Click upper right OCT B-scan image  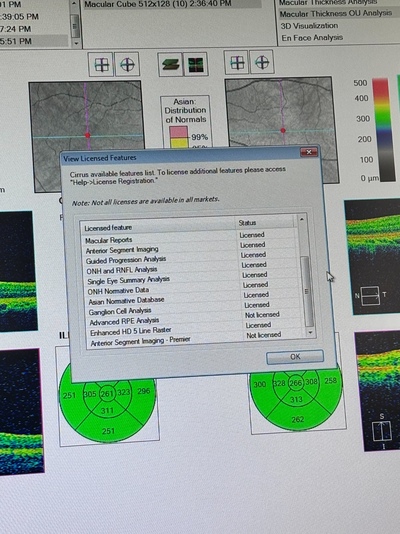tap(373, 257)
